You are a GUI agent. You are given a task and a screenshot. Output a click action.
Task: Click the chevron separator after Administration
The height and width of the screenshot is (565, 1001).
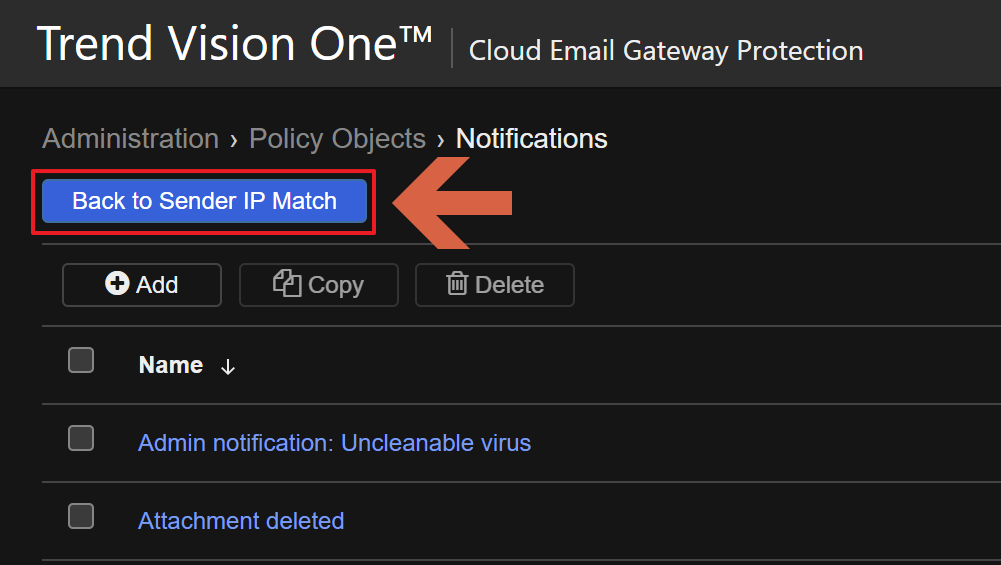point(234,140)
